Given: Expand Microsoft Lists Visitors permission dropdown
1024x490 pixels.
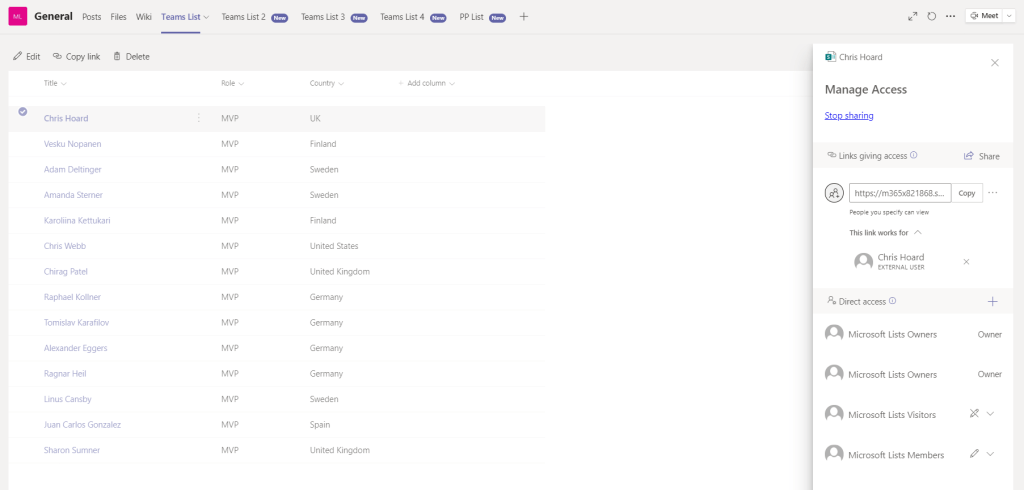Looking at the screenshot, I should pyautogui.click(x=990, y=414).
